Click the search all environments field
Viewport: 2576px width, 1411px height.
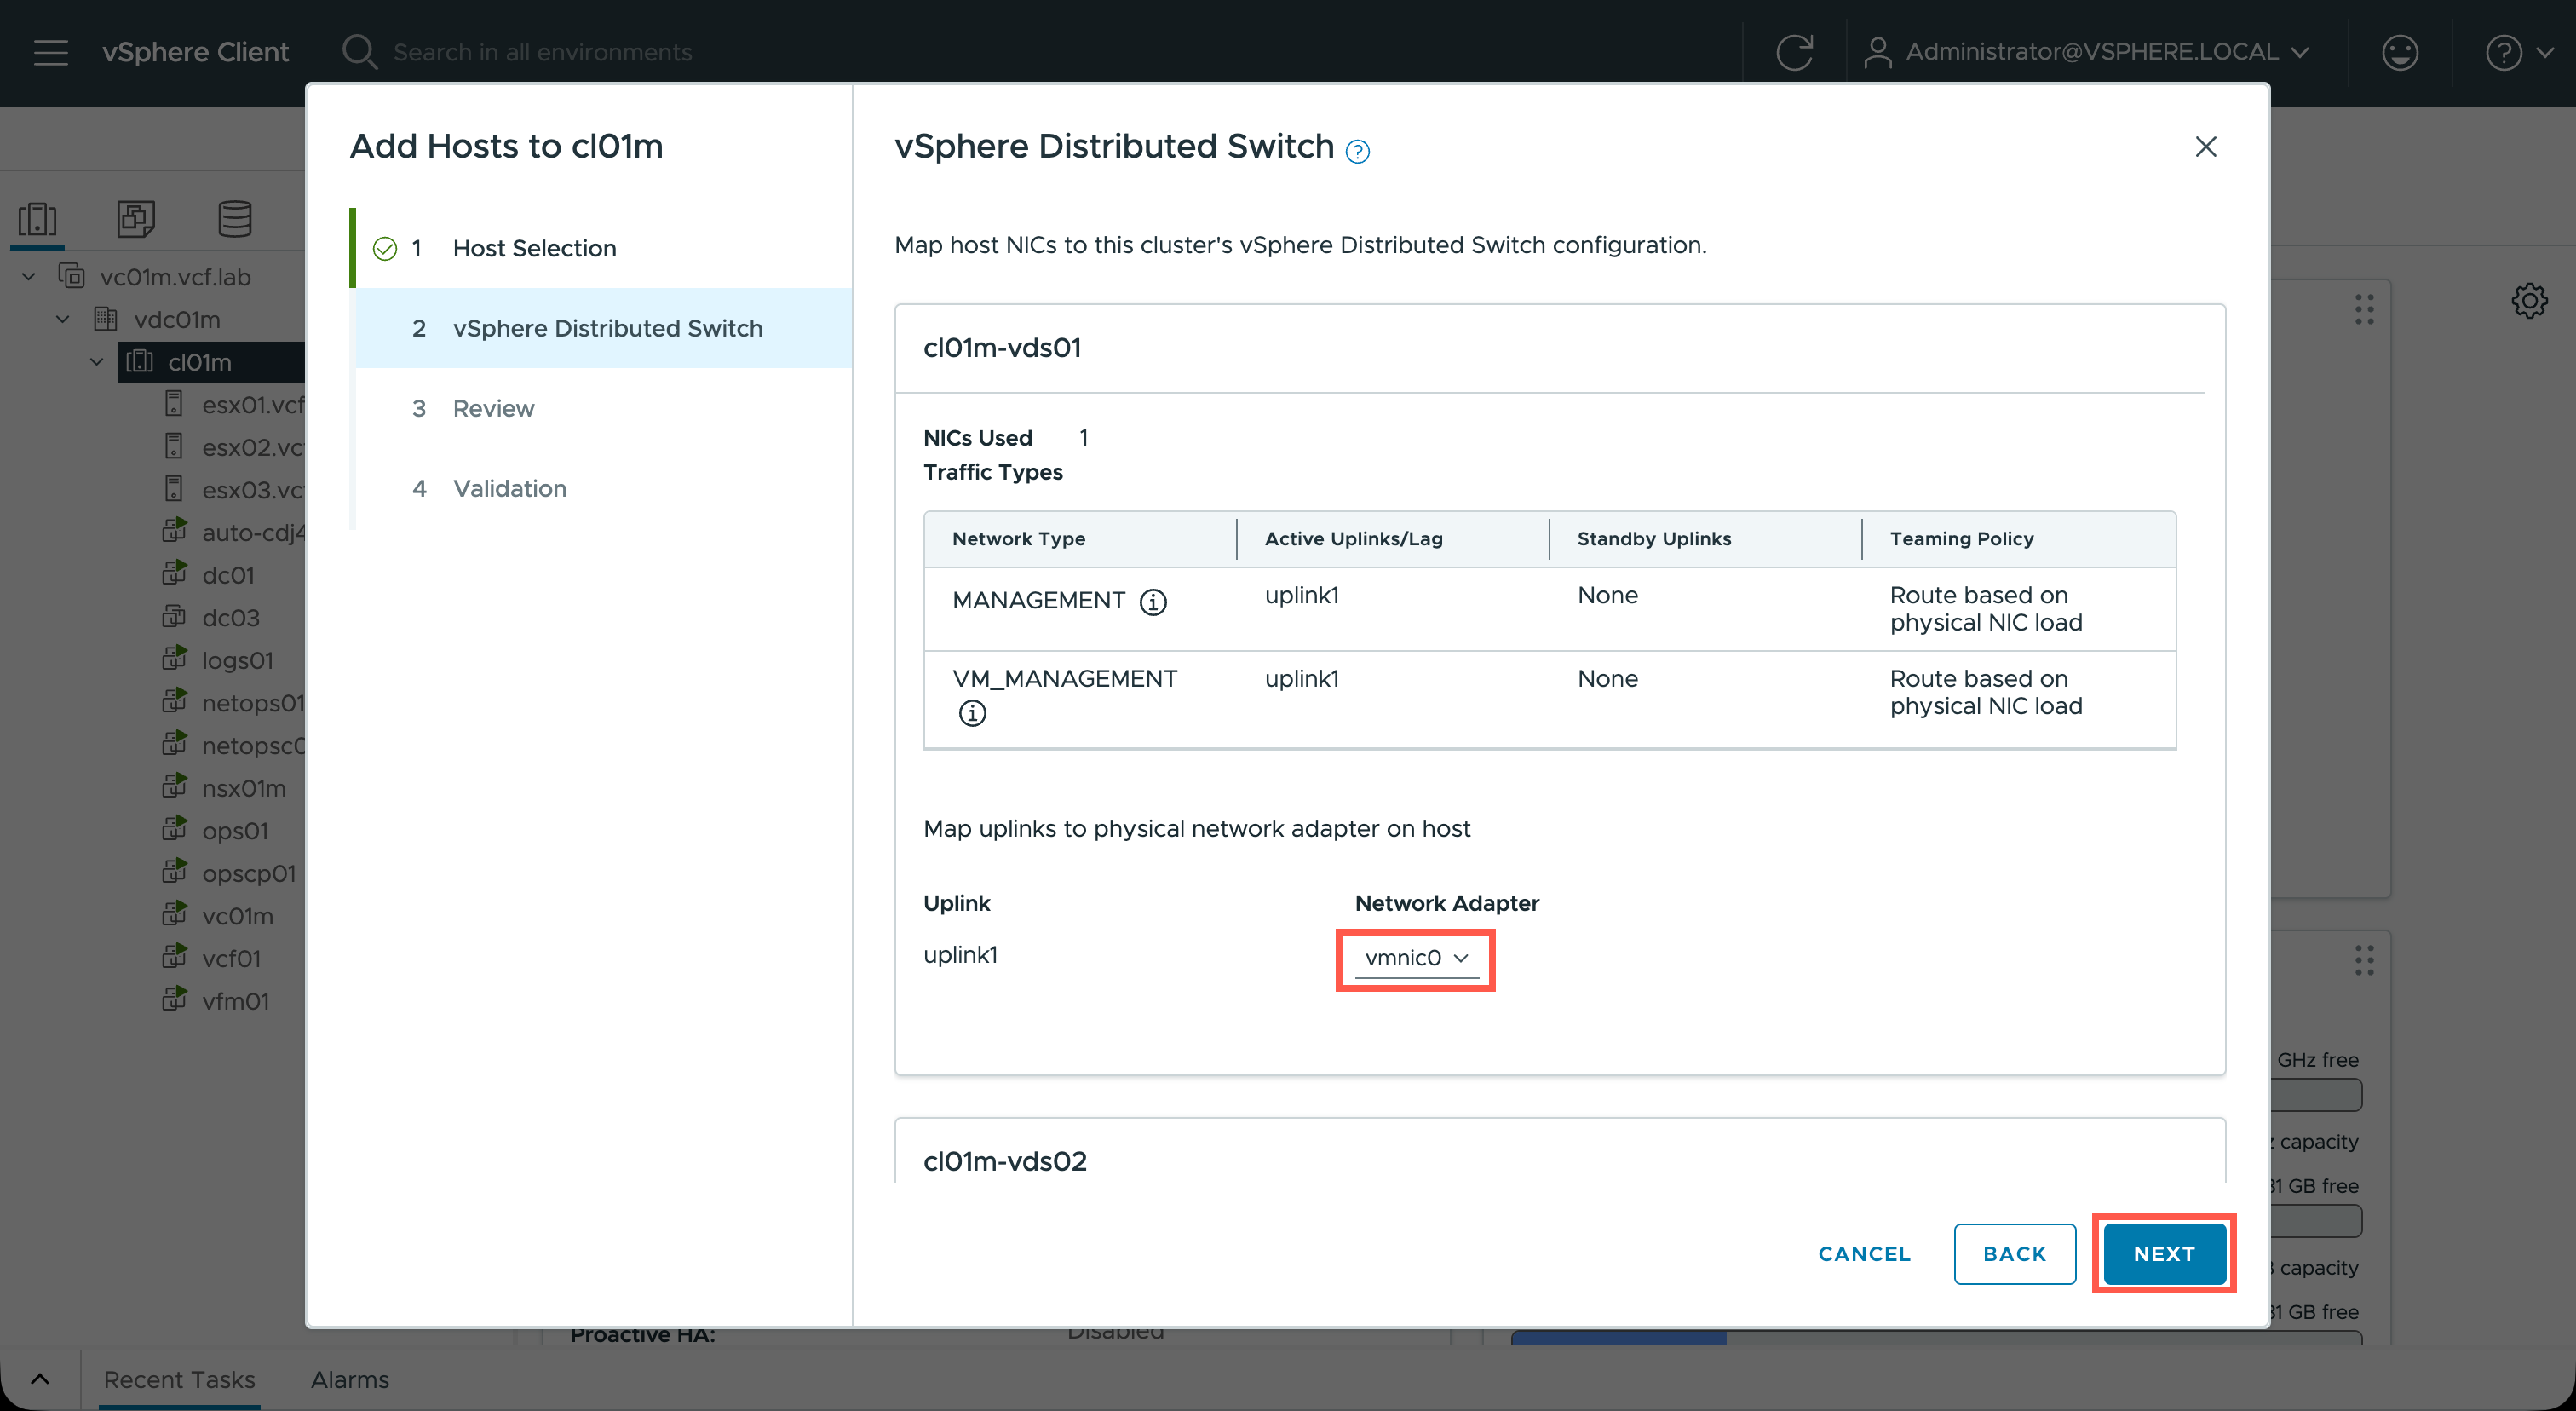[x=542, y=52]
